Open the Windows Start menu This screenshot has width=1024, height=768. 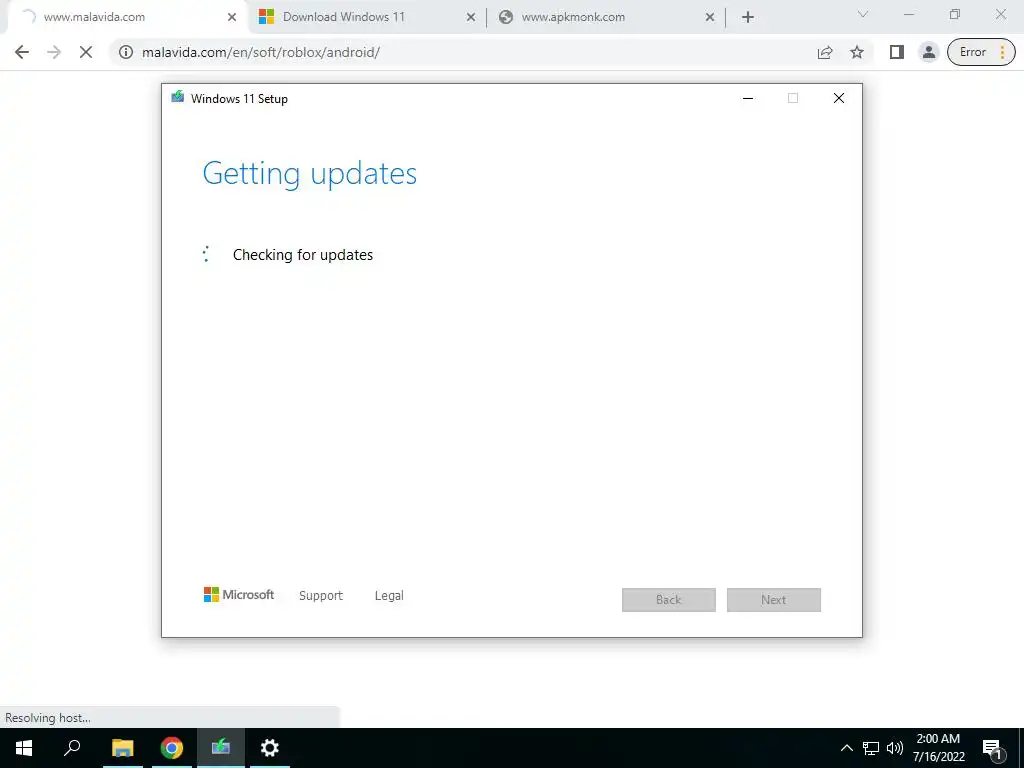point(24,748)
